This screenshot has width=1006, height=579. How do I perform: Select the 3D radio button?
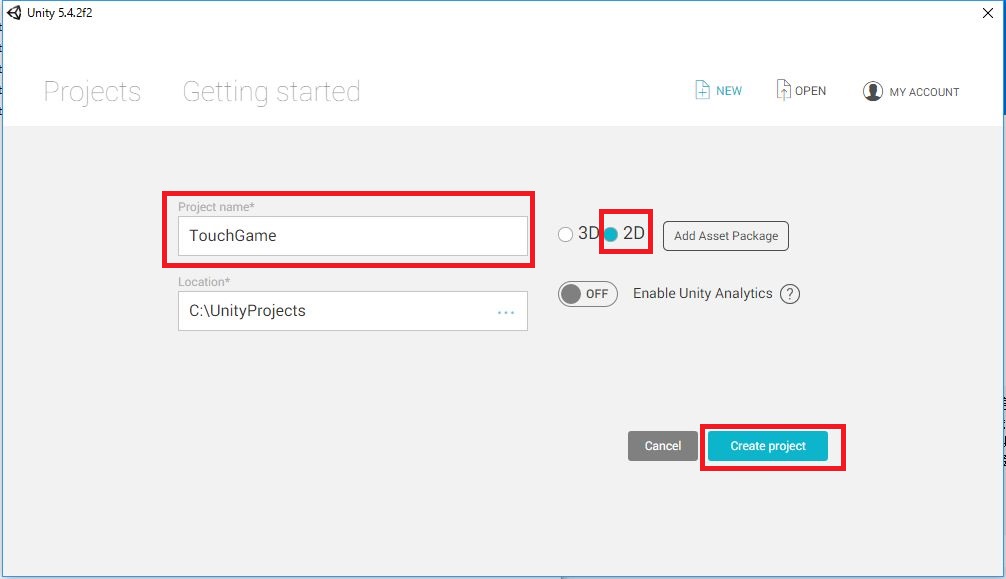point(565,234)
